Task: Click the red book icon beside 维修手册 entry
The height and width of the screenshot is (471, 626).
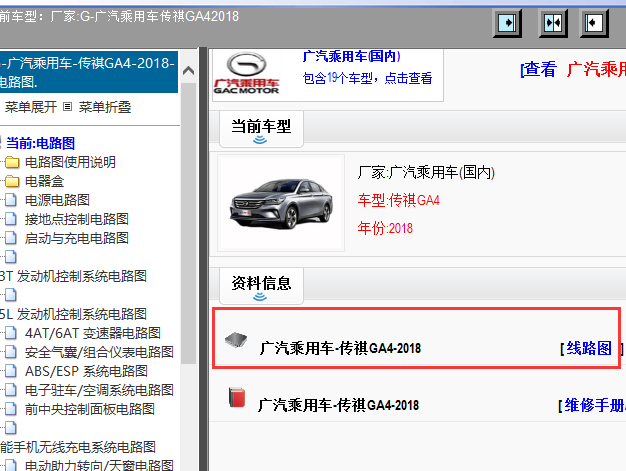Action: [x=237, y=398]
